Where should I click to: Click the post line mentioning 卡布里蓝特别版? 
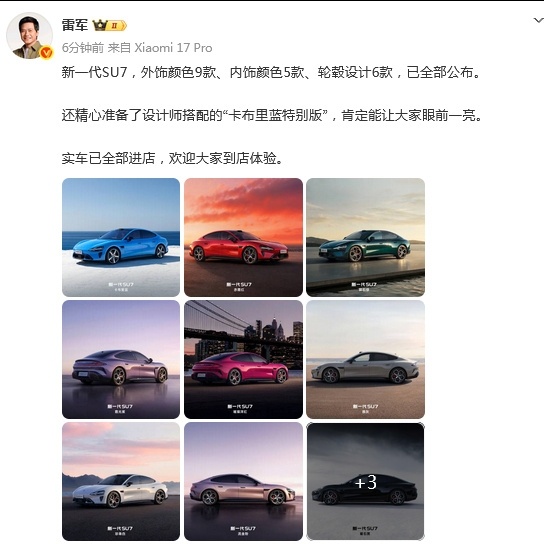click(272, 116)
